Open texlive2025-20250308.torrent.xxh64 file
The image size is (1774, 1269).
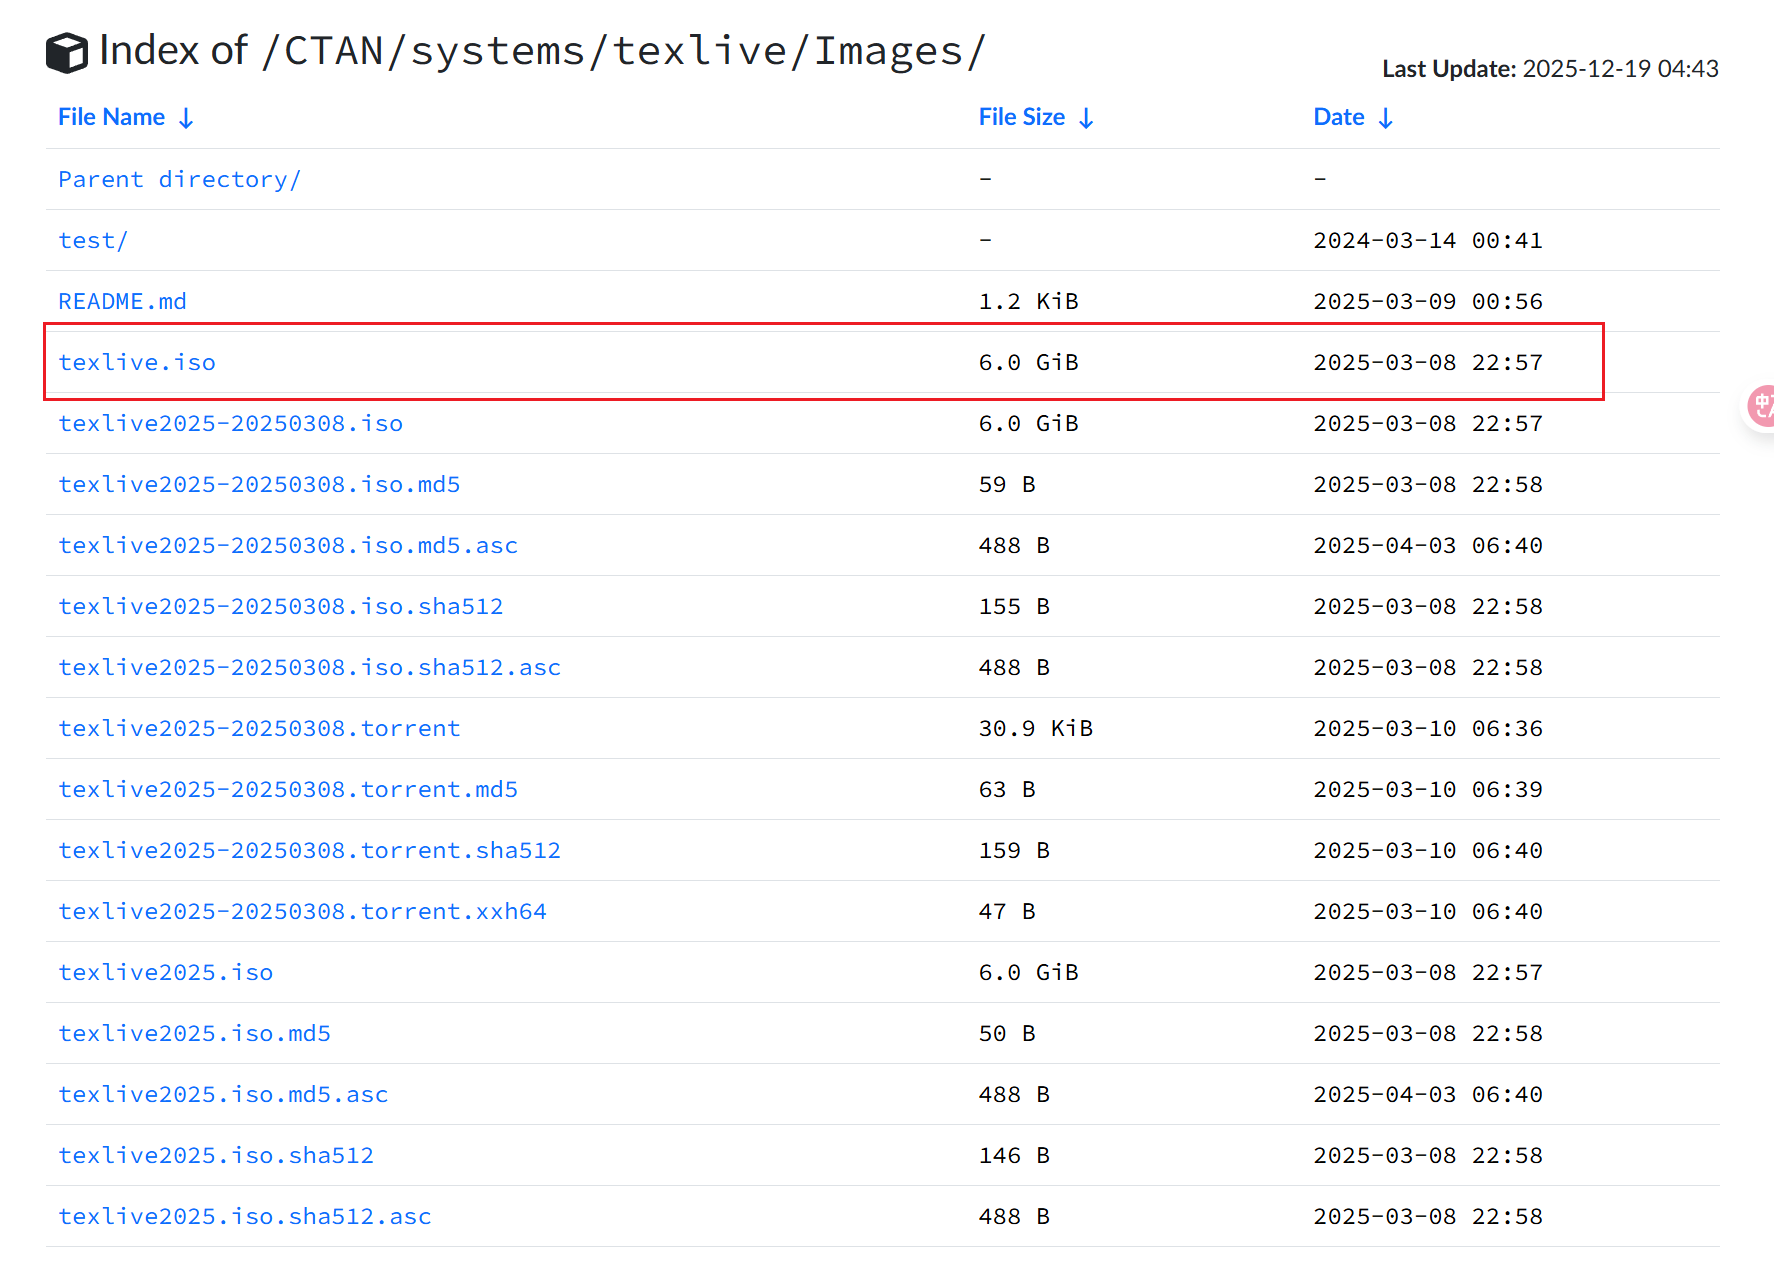coord(302,911)
